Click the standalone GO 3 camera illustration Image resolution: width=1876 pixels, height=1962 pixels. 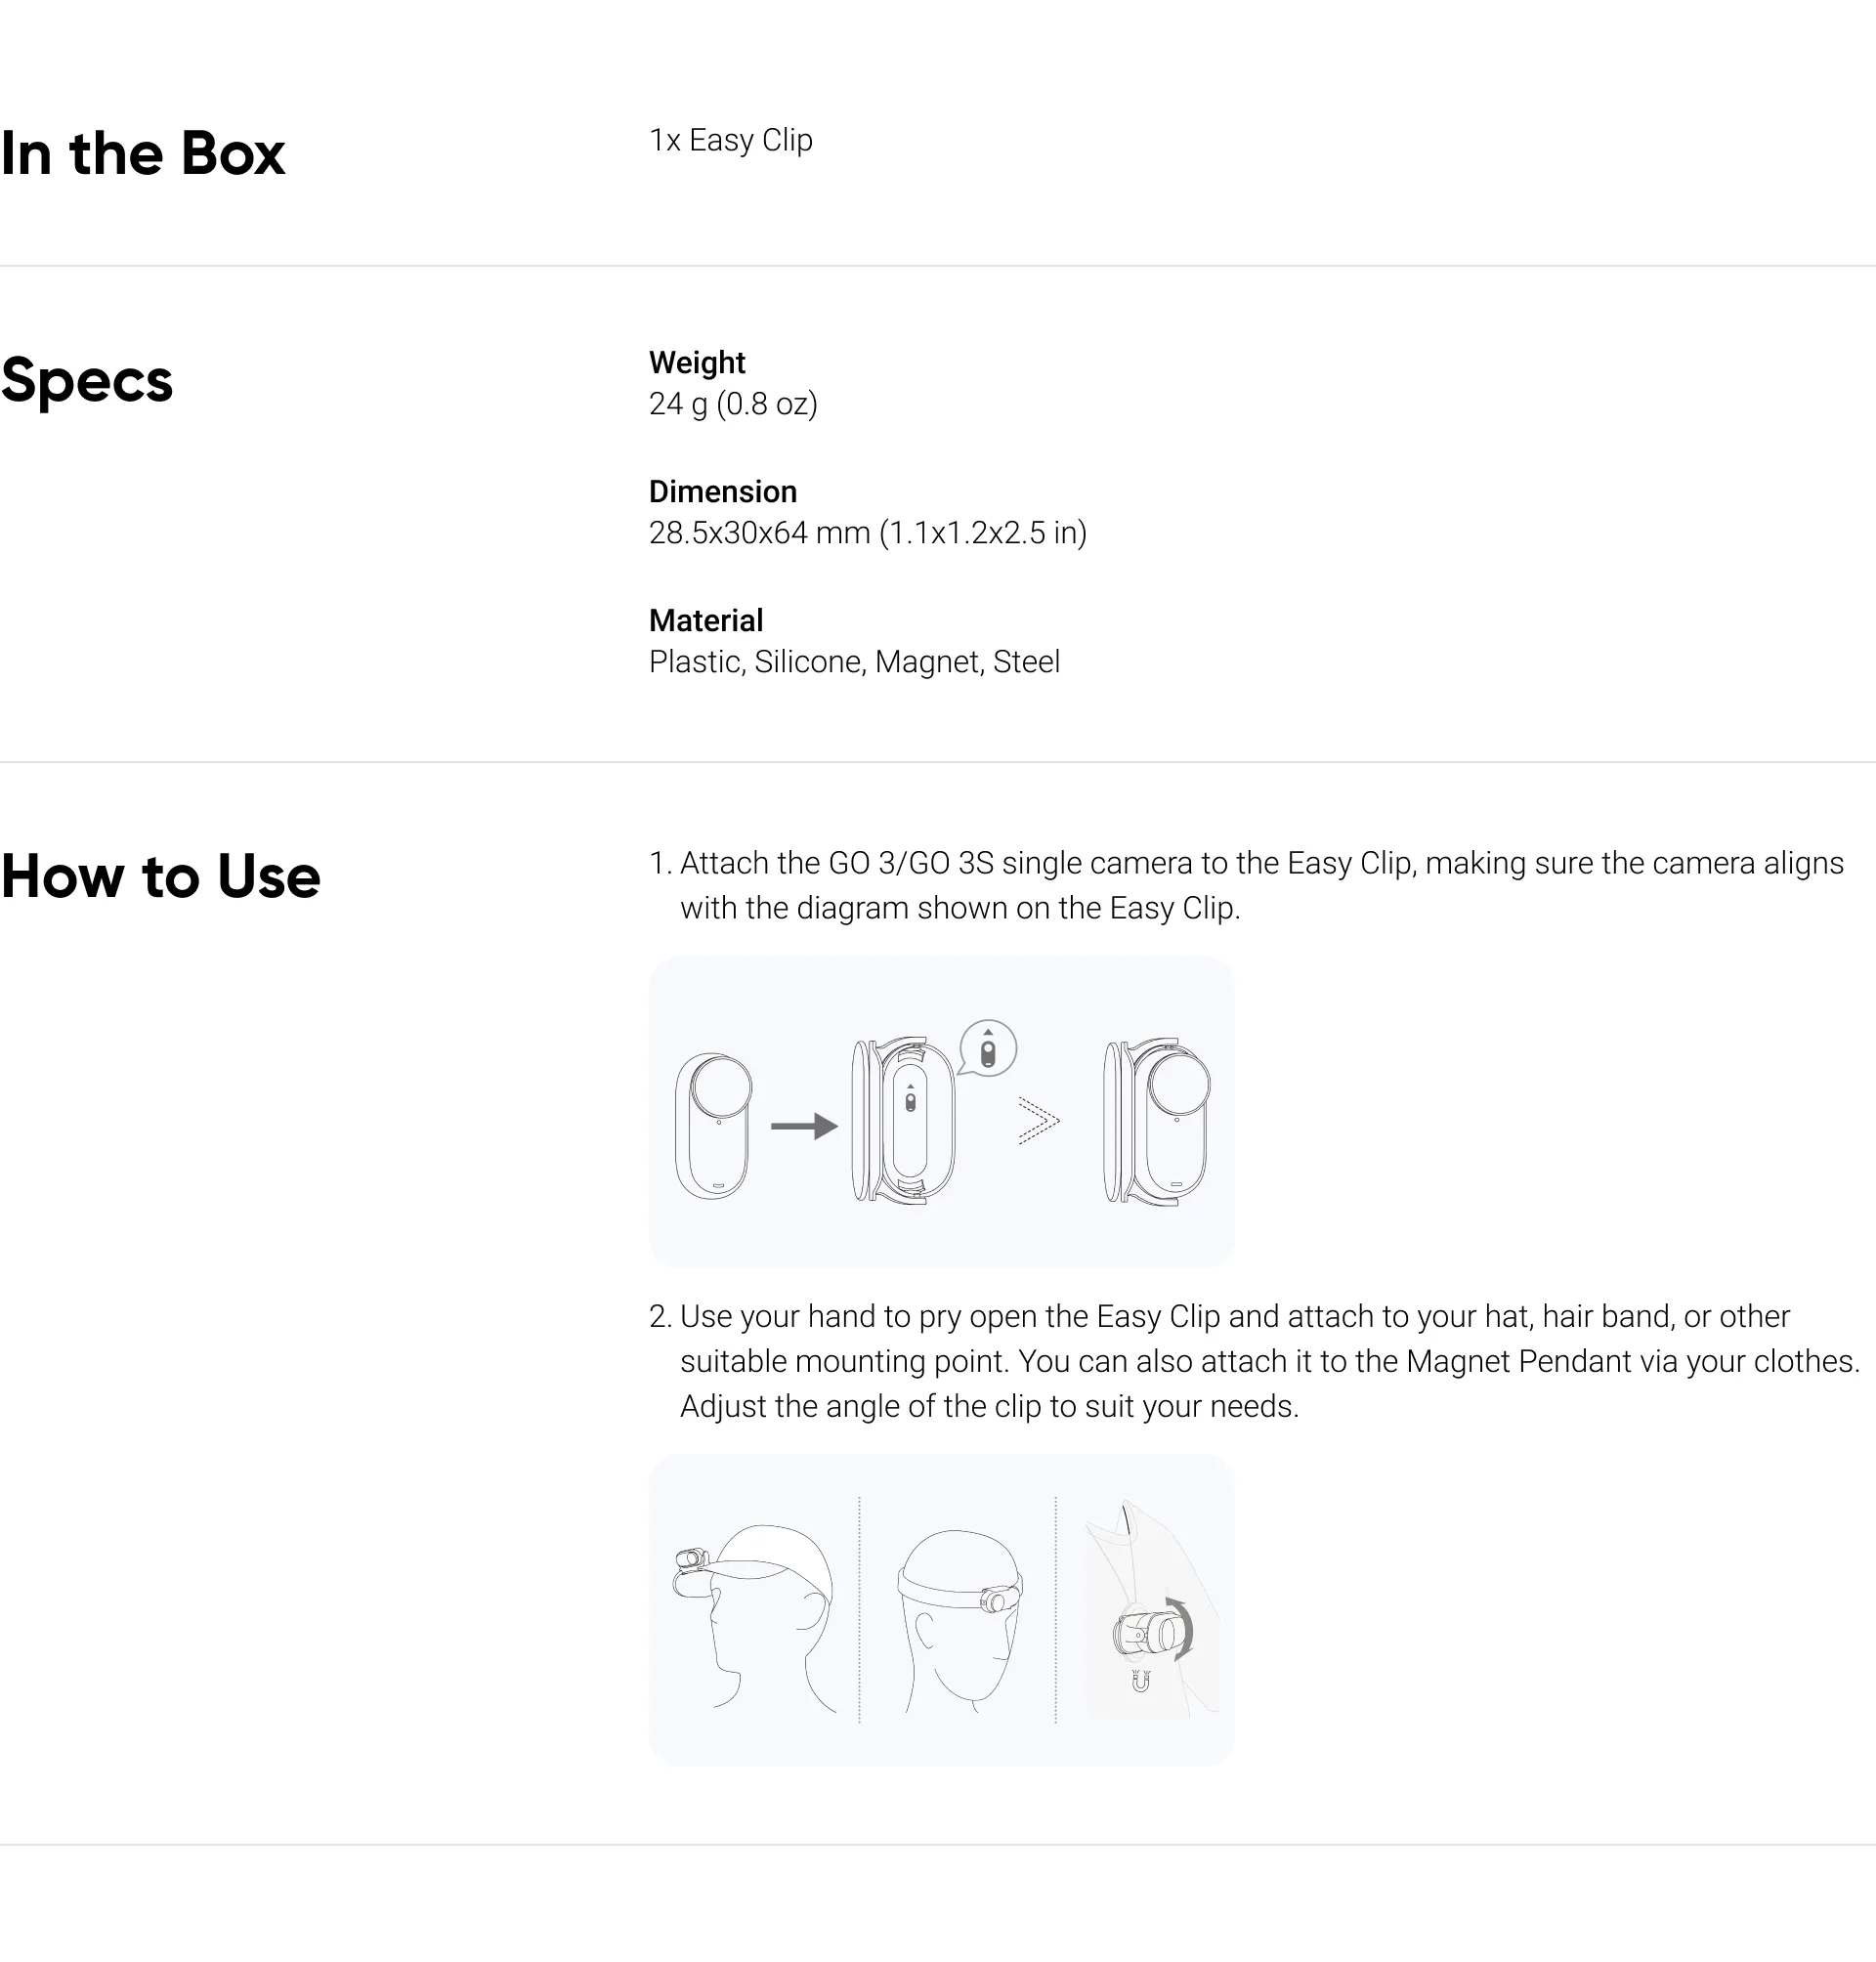[713, 1125]
